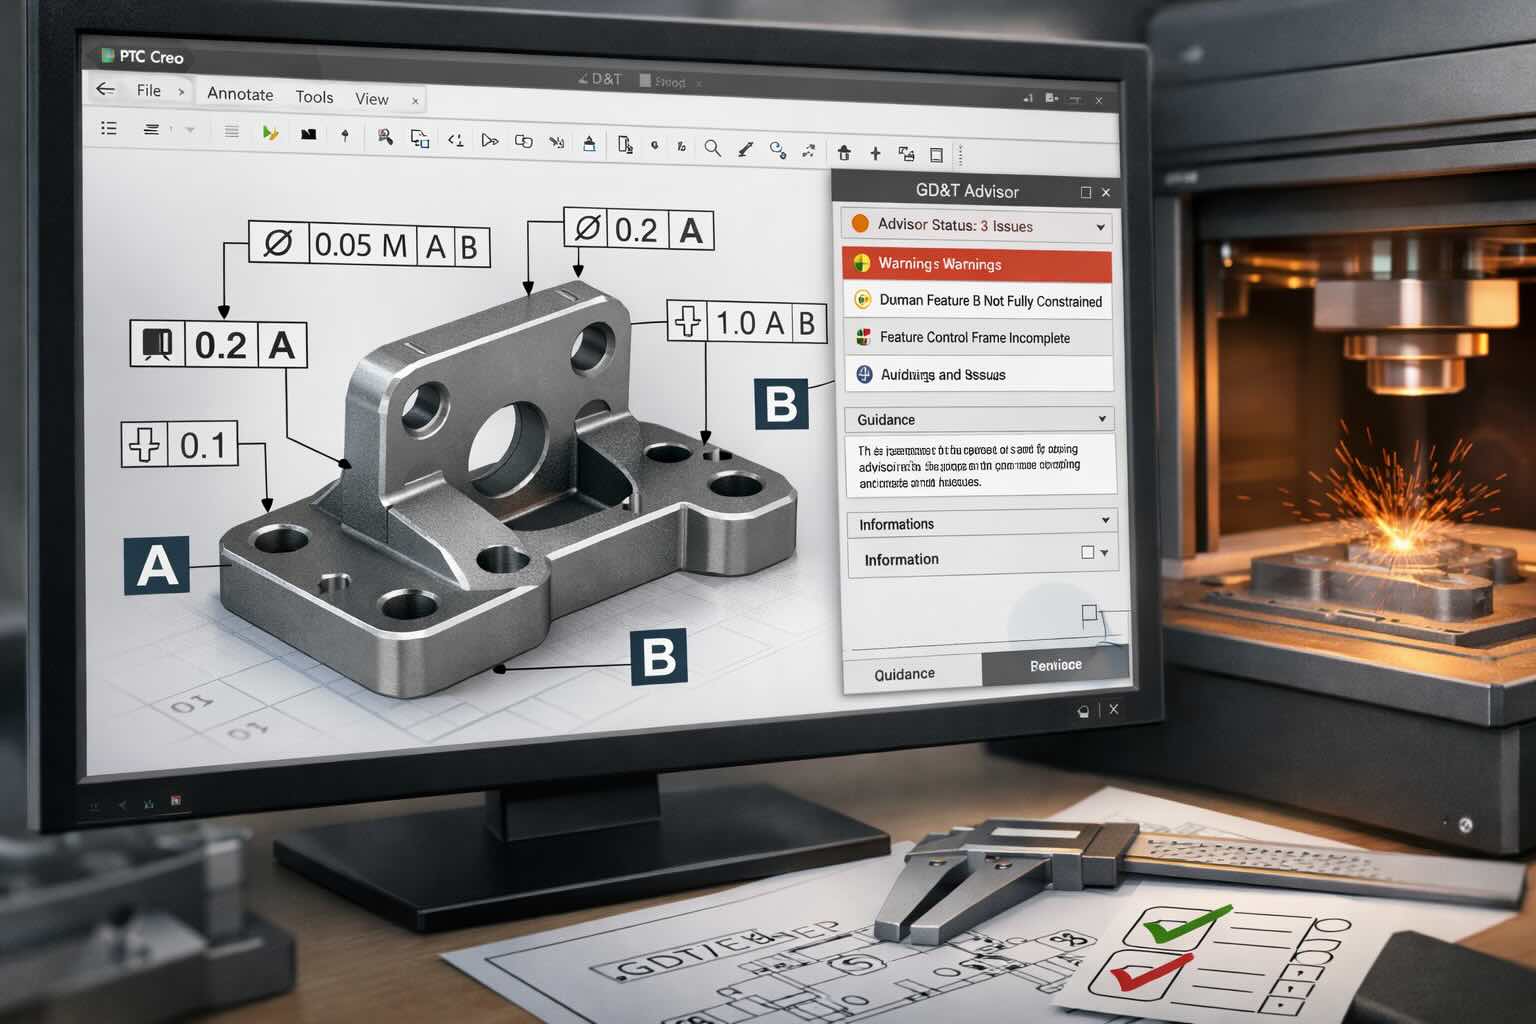Image resolution: width=1536 pixels, height=1024 pixels.
Task: Select the Feature Control Frame Incomplete issue
Action: pyautogui.click(x=974, y=338)
